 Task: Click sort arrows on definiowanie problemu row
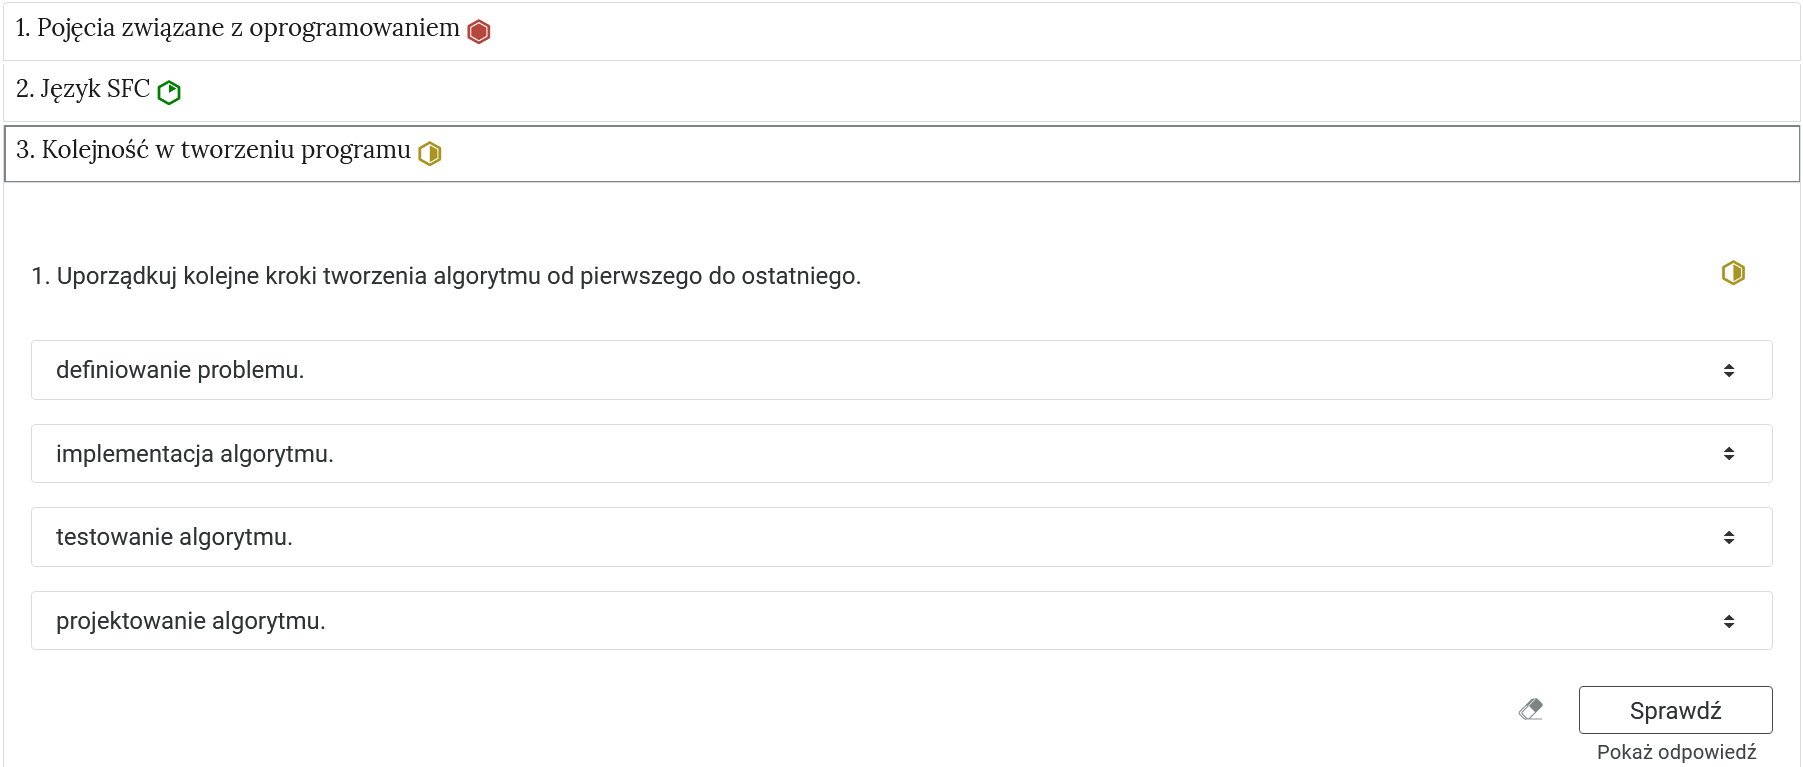1728,371
